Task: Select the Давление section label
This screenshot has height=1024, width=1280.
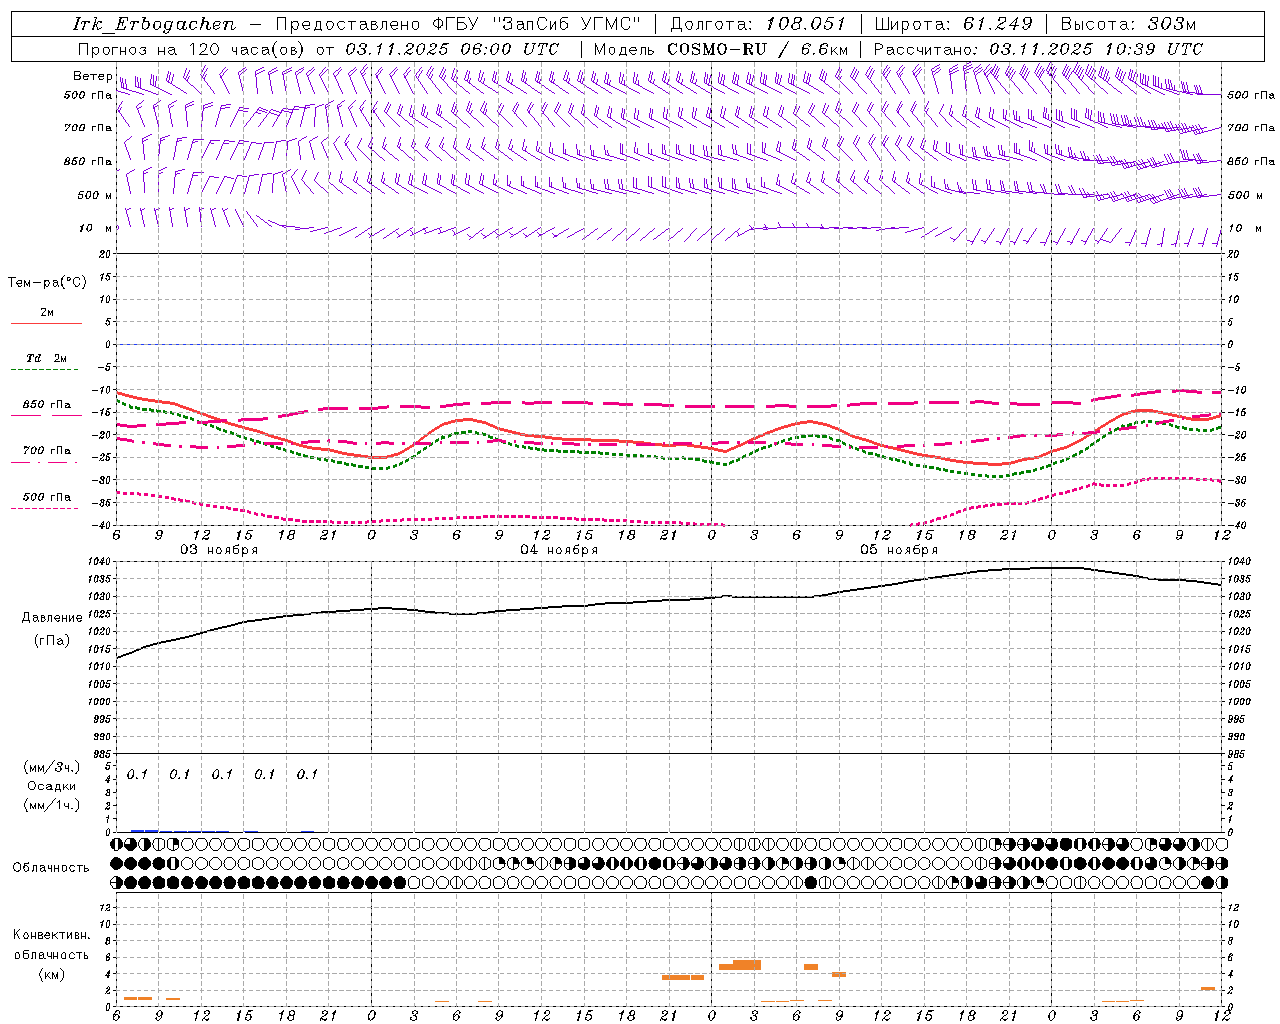Action: (x=52, y=618)
